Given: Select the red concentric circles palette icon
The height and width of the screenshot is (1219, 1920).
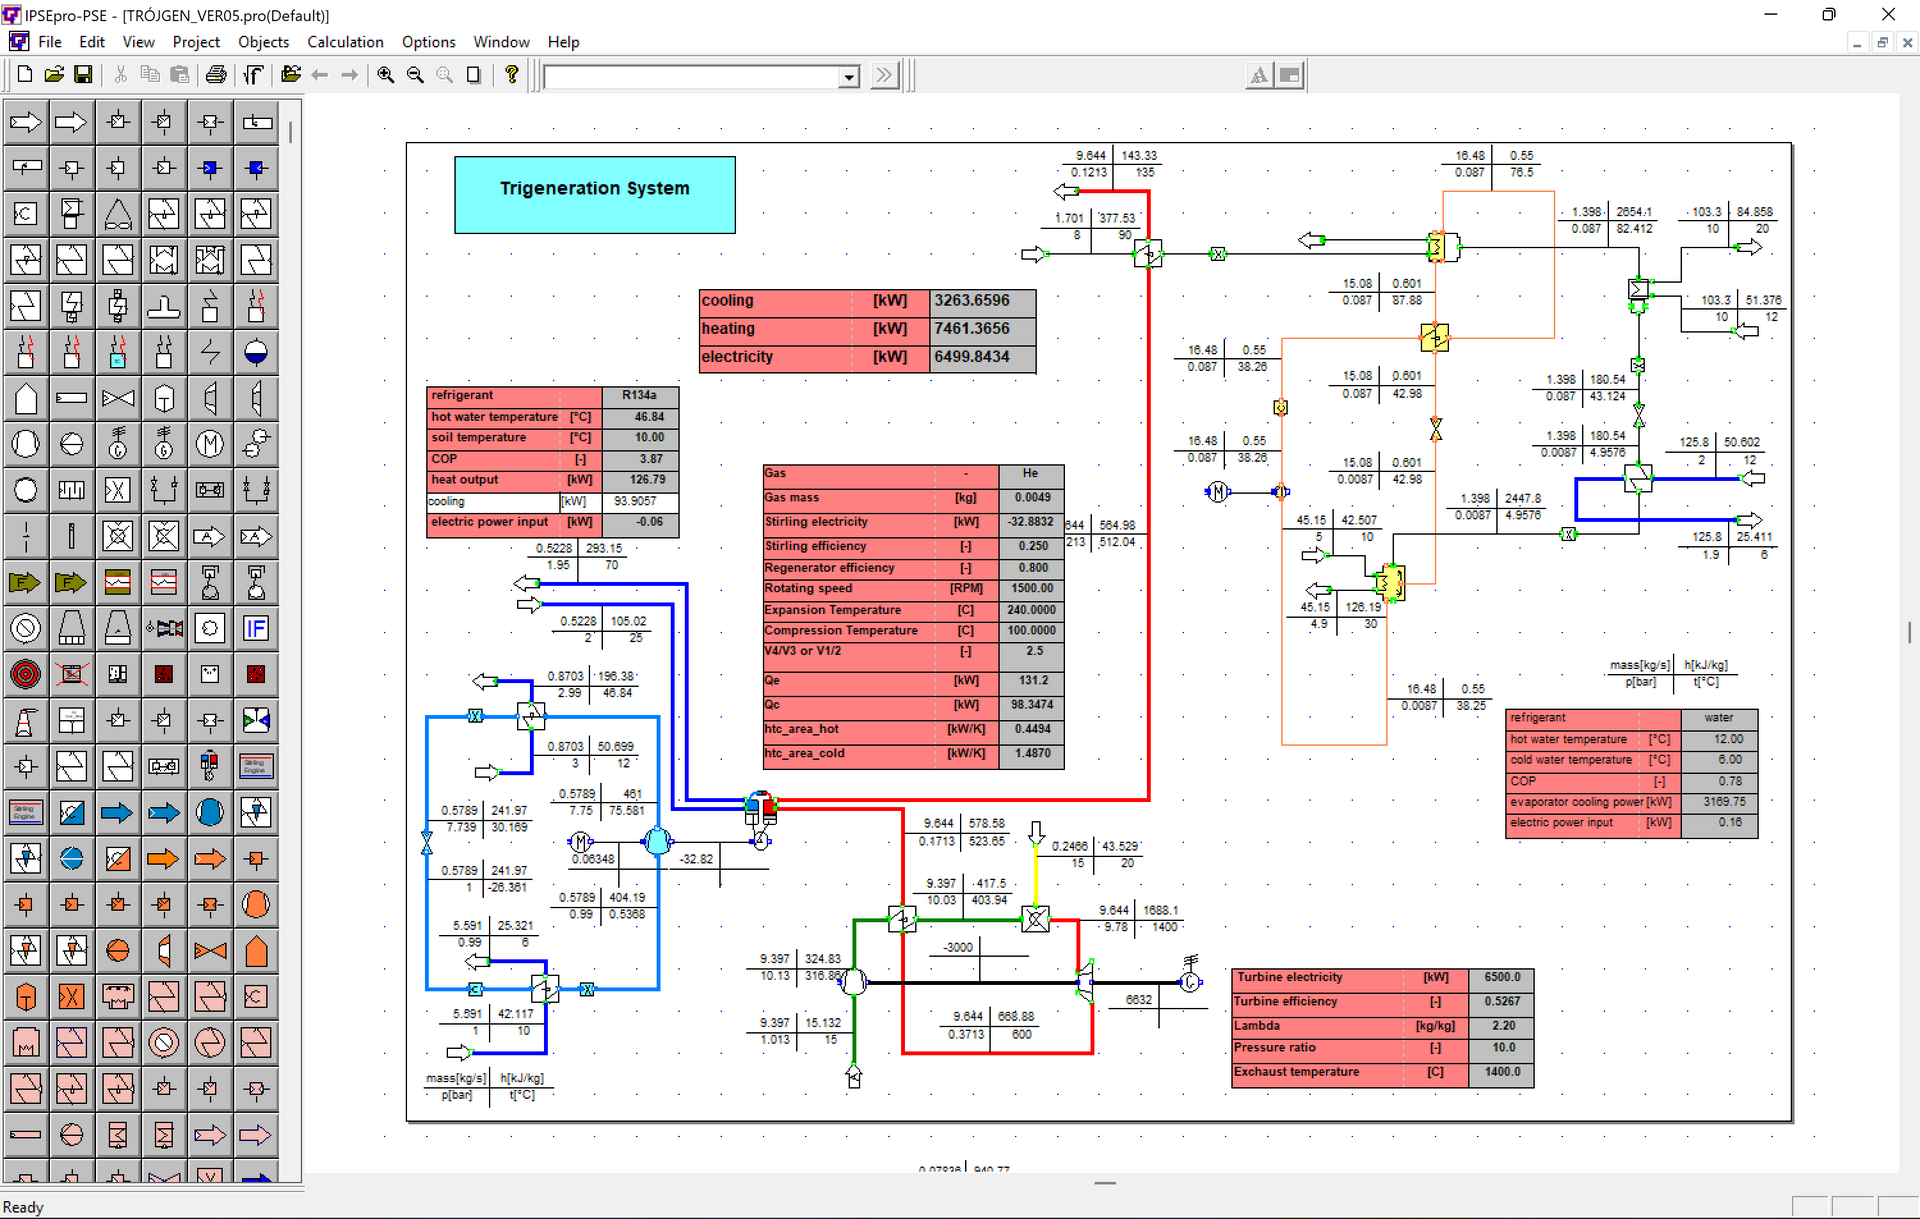Looking at the screenshot, I should 26,674.
